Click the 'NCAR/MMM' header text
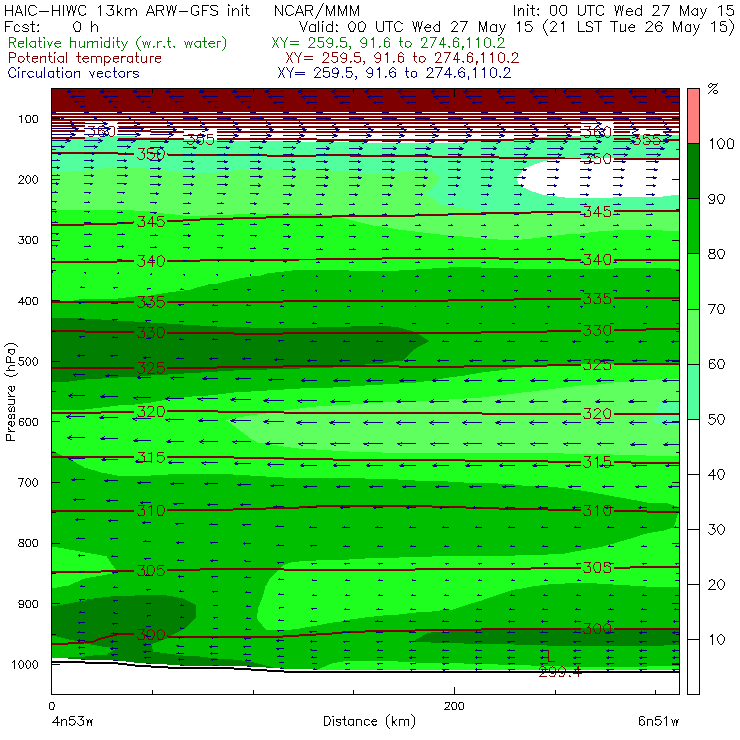Viewport: 740px width, 740px height. tap(317, 11)
